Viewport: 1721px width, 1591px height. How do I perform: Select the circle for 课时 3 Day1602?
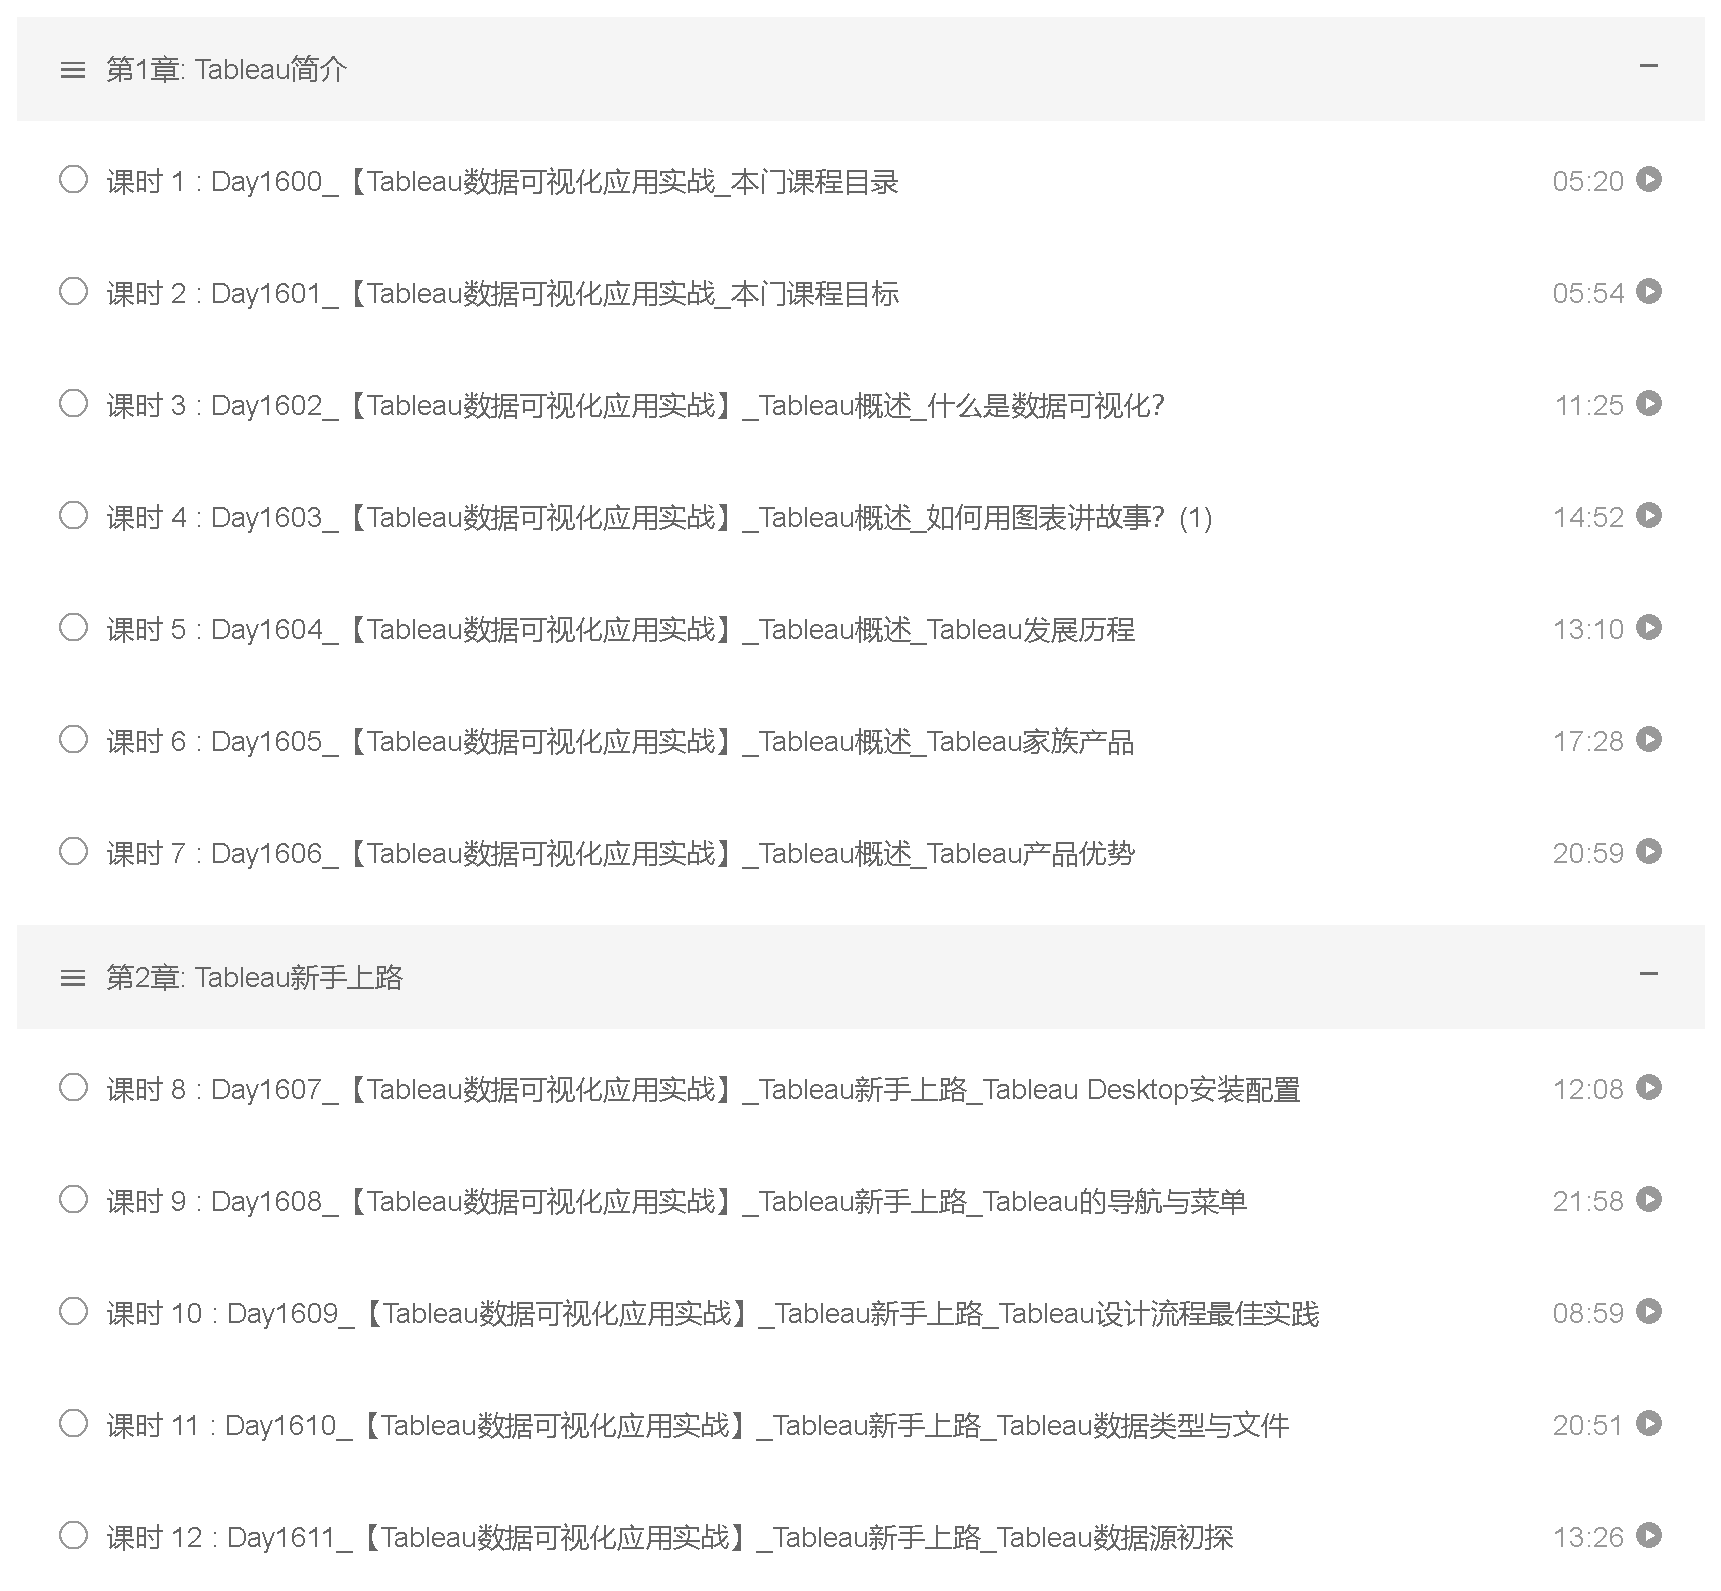[x=73, y=404]
